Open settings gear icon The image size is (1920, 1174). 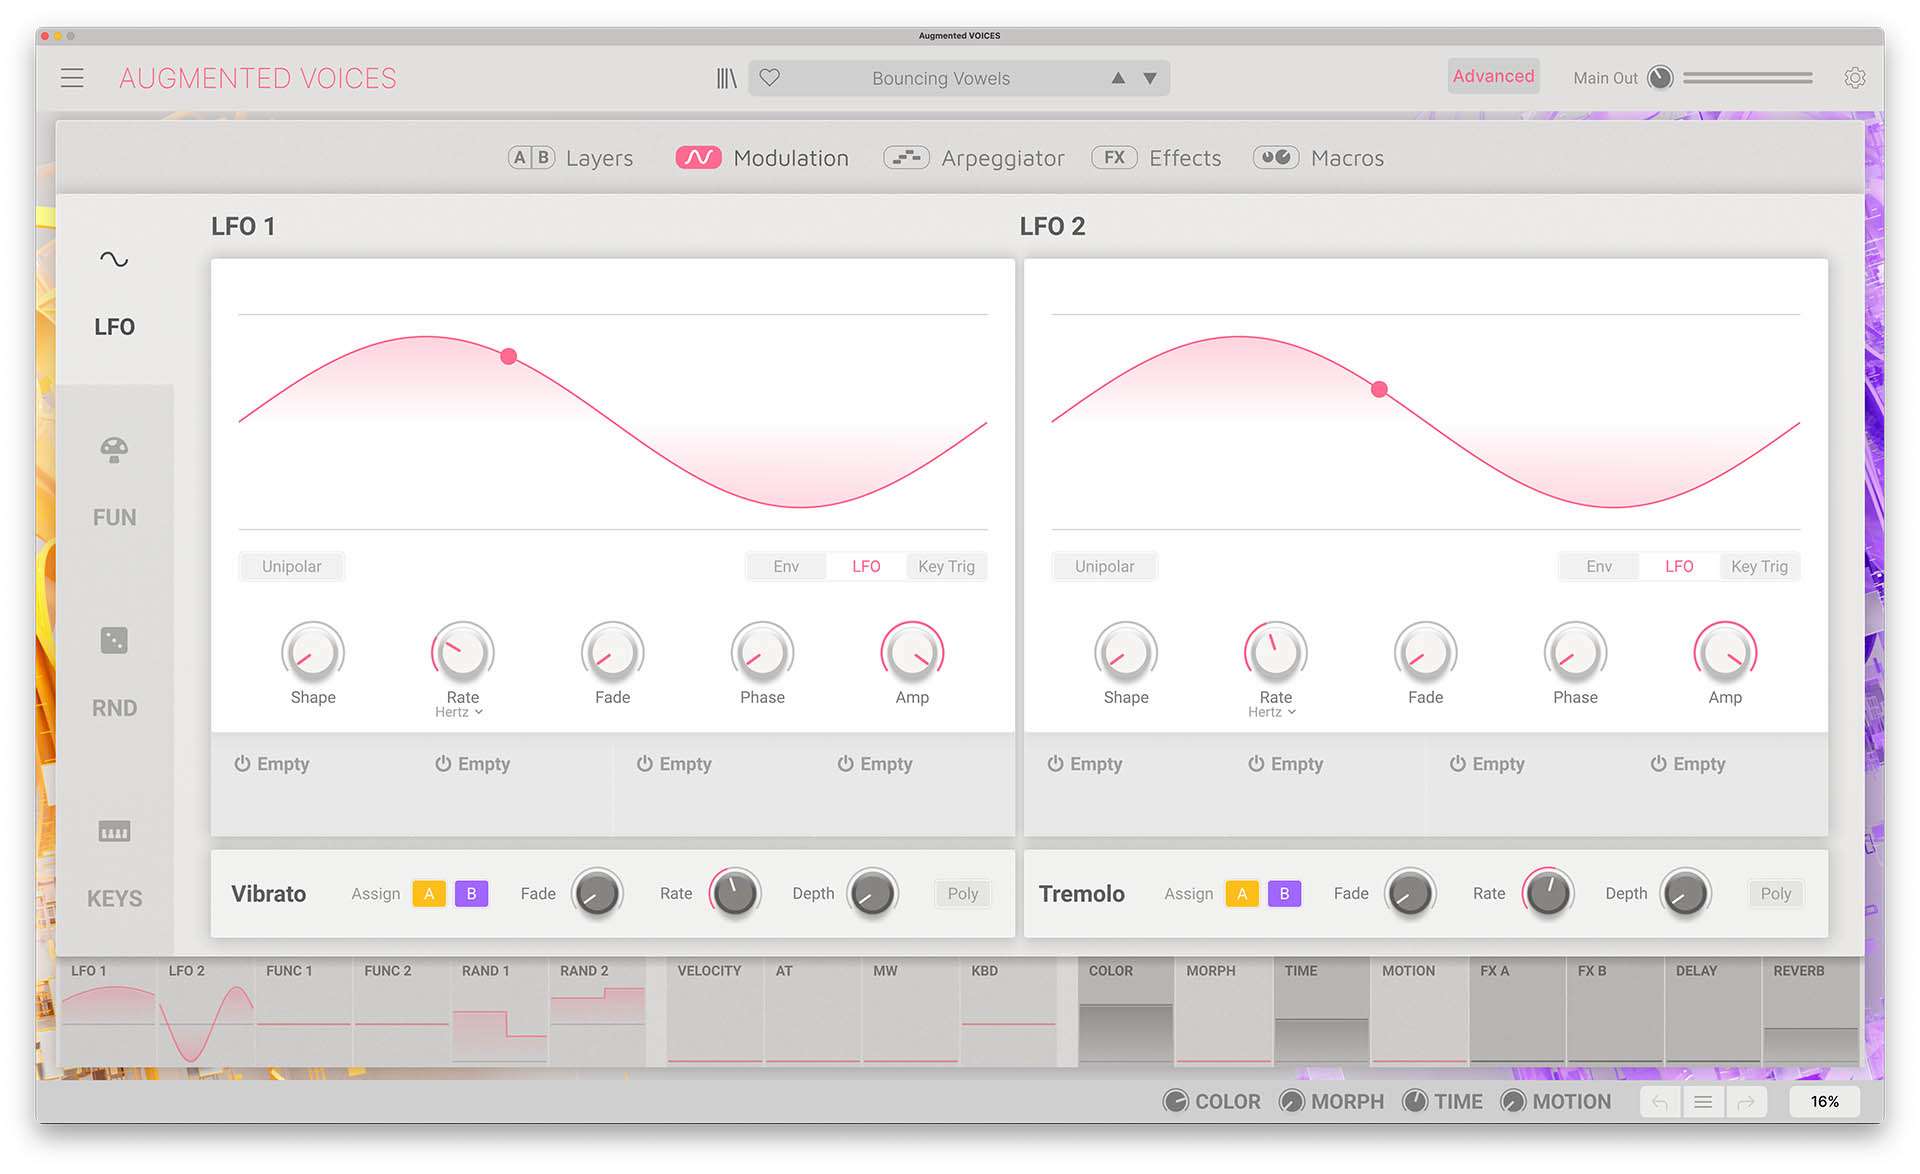[1855, 78]
